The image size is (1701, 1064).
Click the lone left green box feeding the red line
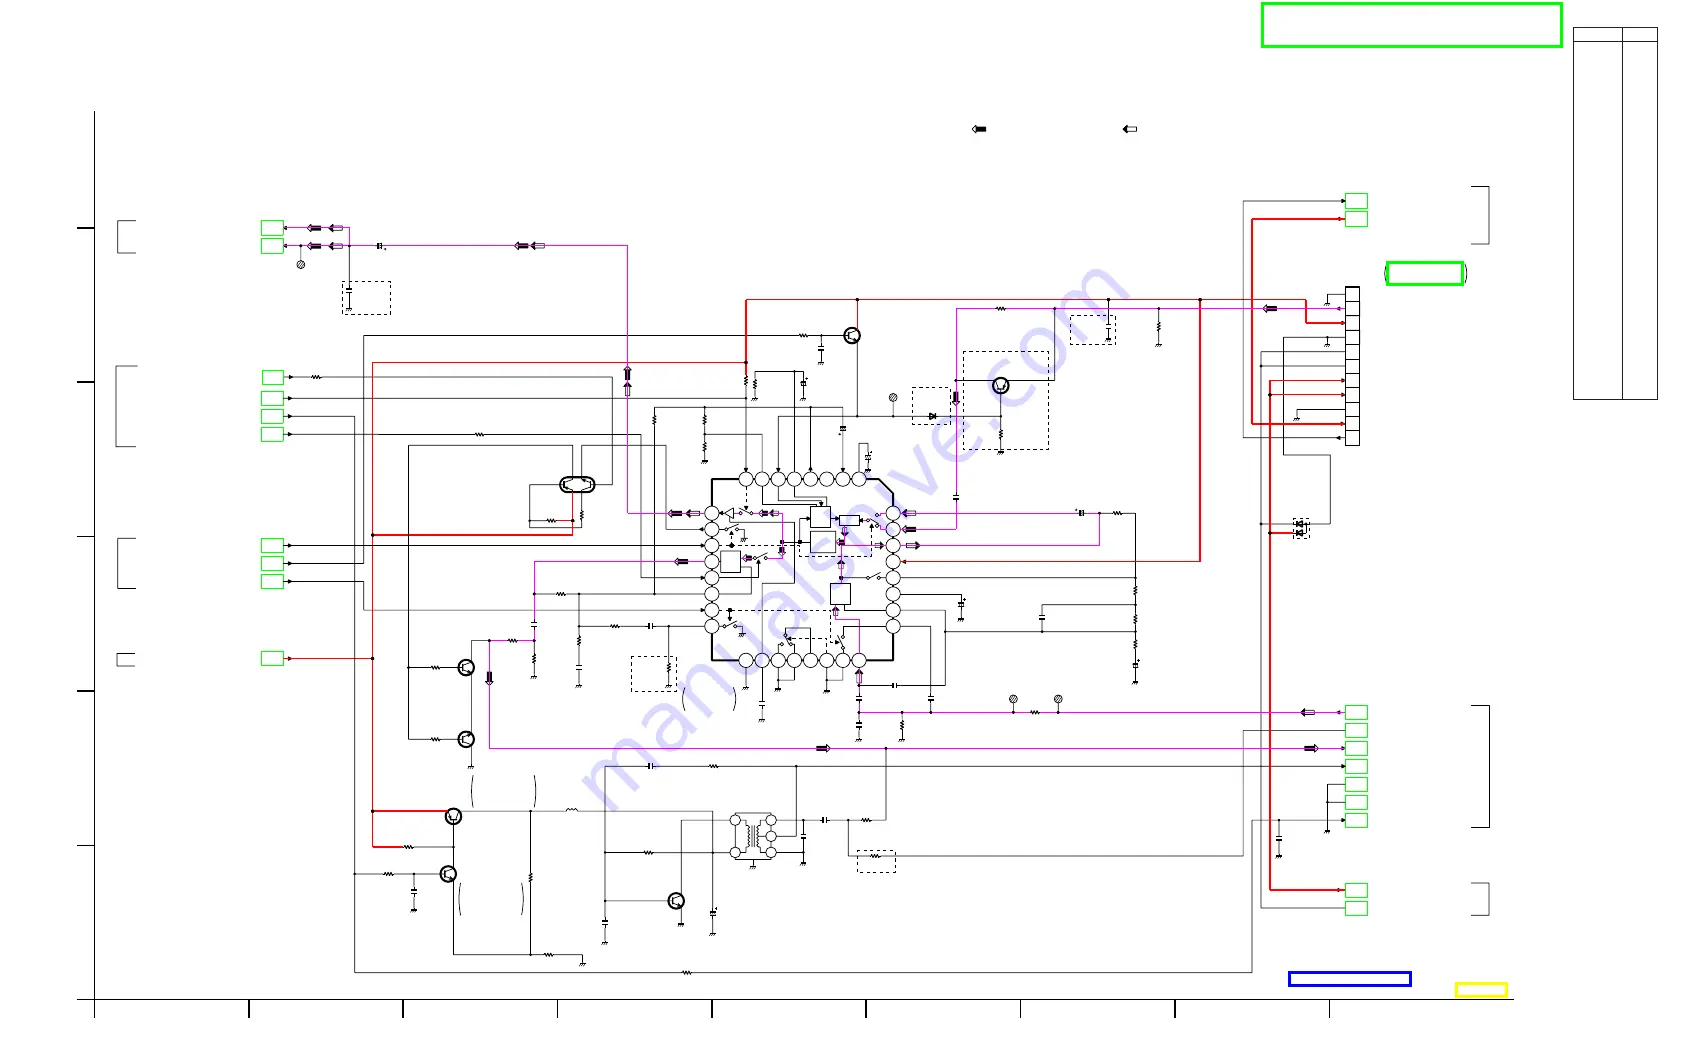[272, 658]
